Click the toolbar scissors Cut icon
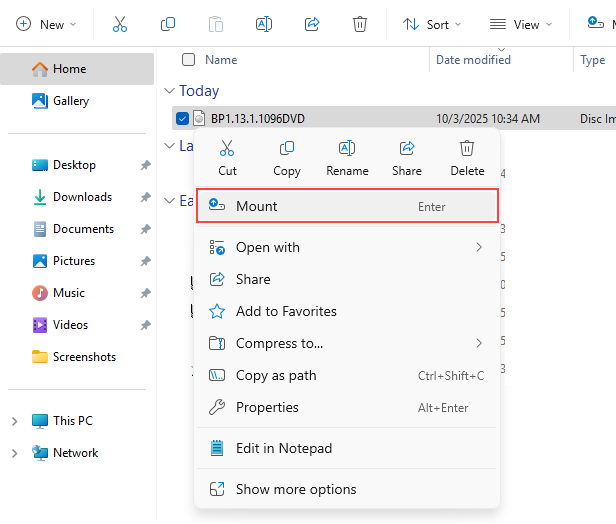Viewport: 616px width, 524px height. [x=120, y=24]
